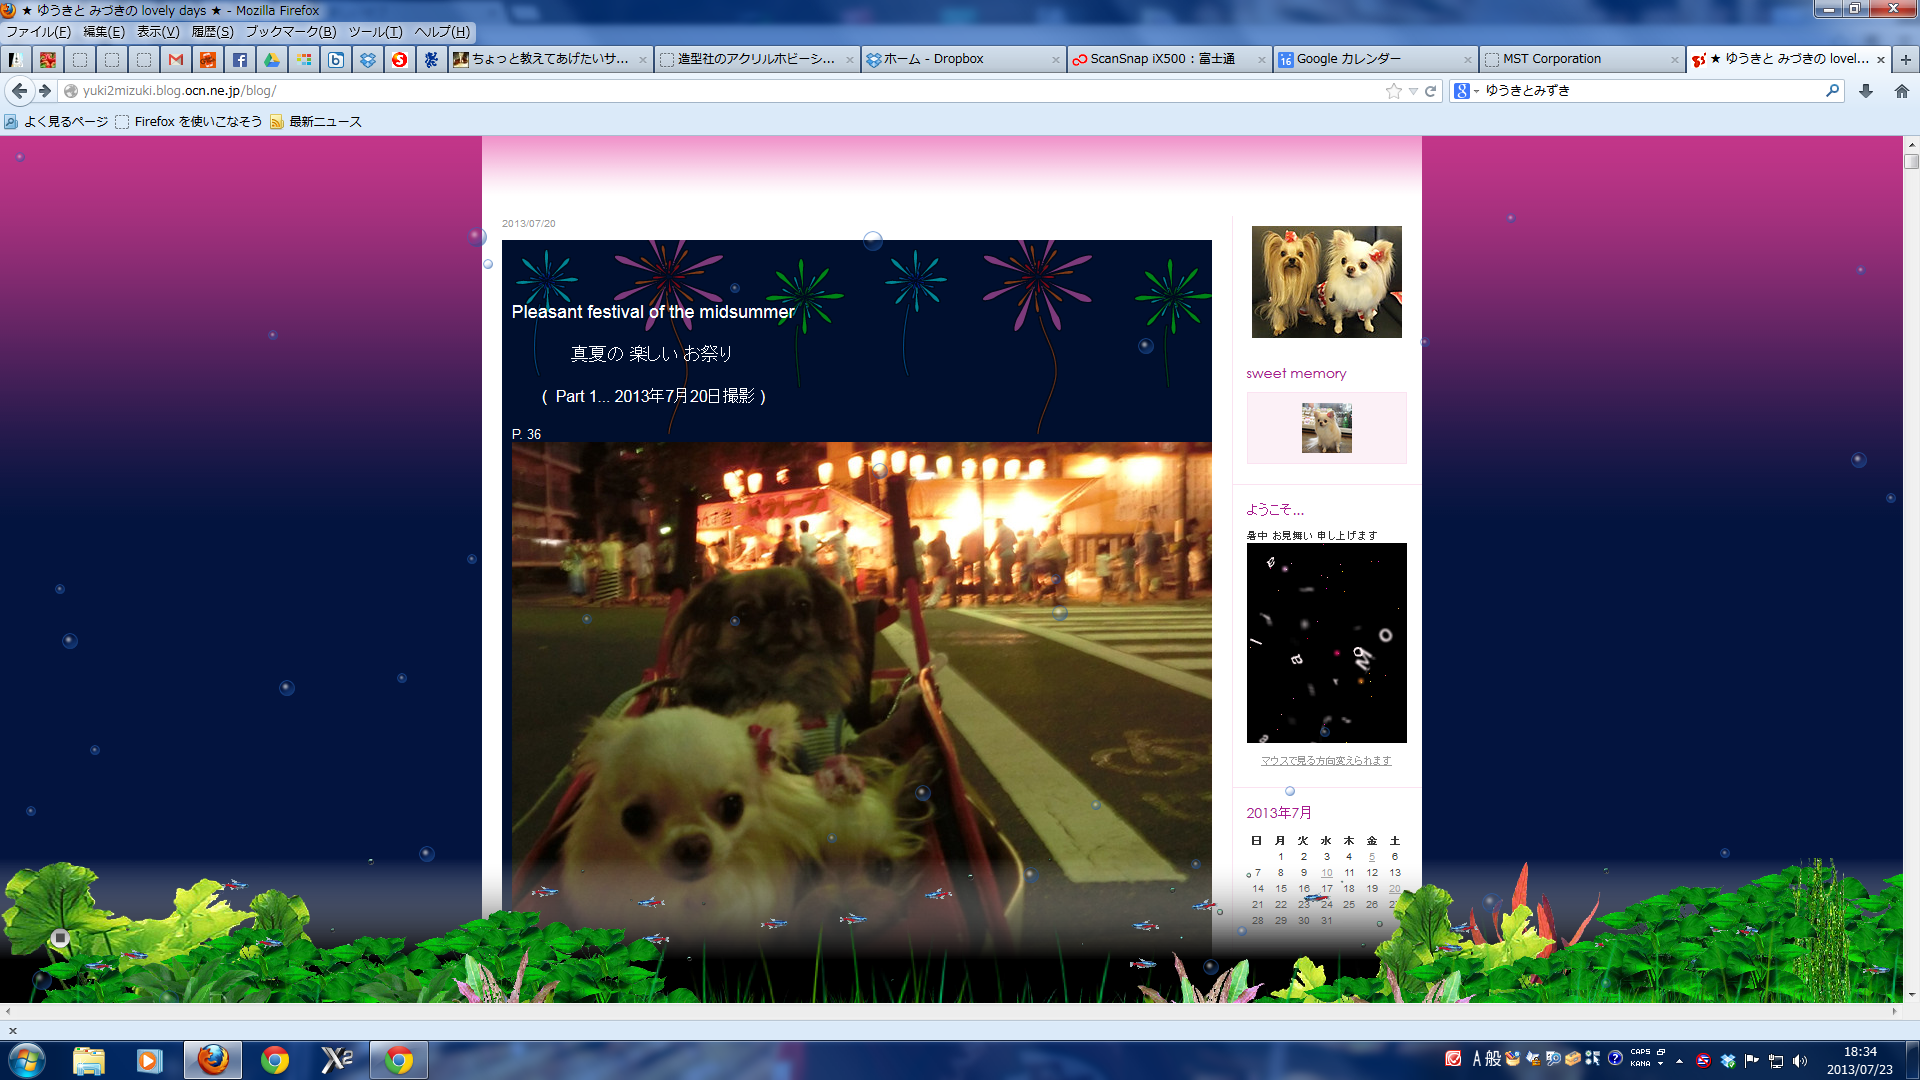The image size is (1920, 1080).
Task: Go forward using the Forward arrow
Action: [45, 91]
